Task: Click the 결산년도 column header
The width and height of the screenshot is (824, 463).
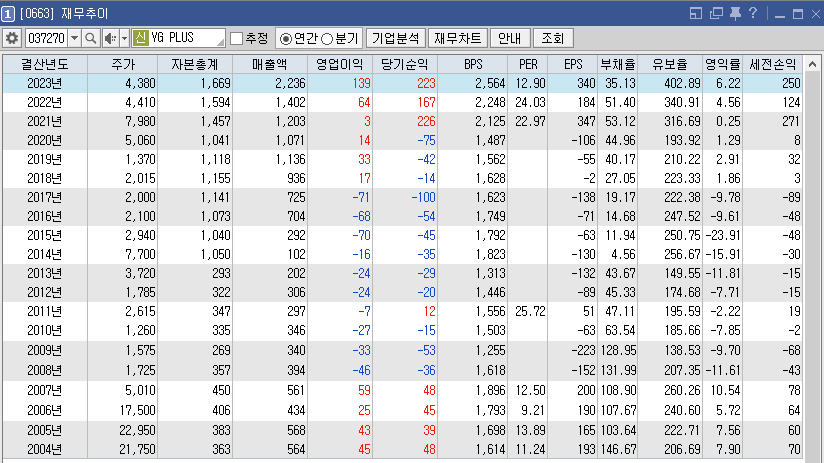Action: [x=45, y=64]
